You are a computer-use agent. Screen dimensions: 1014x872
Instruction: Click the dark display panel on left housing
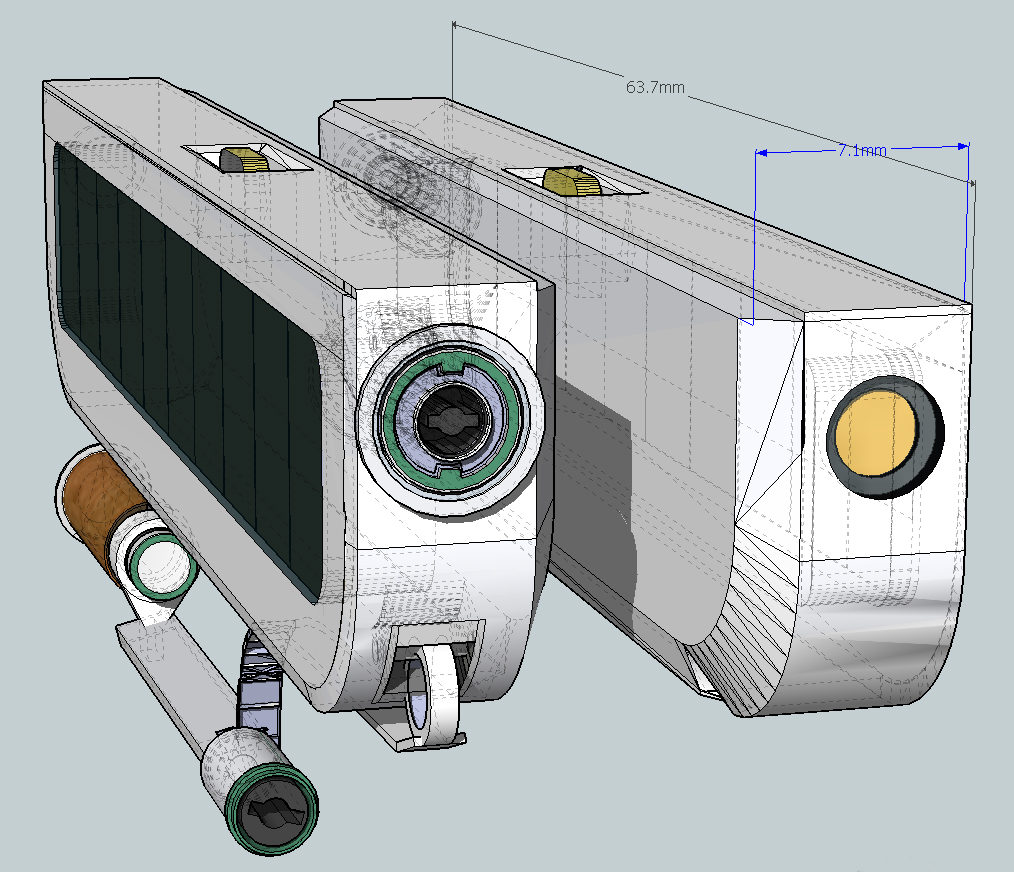tap(188, 371)
